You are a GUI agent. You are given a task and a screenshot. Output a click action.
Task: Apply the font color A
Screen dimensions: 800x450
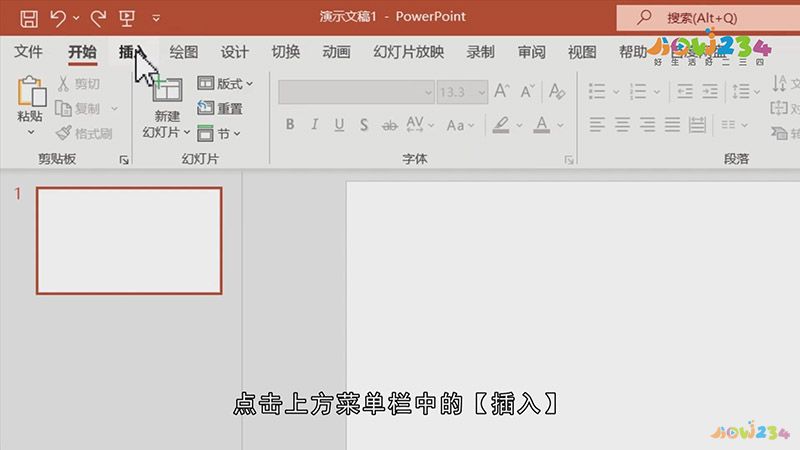[542, 124]
